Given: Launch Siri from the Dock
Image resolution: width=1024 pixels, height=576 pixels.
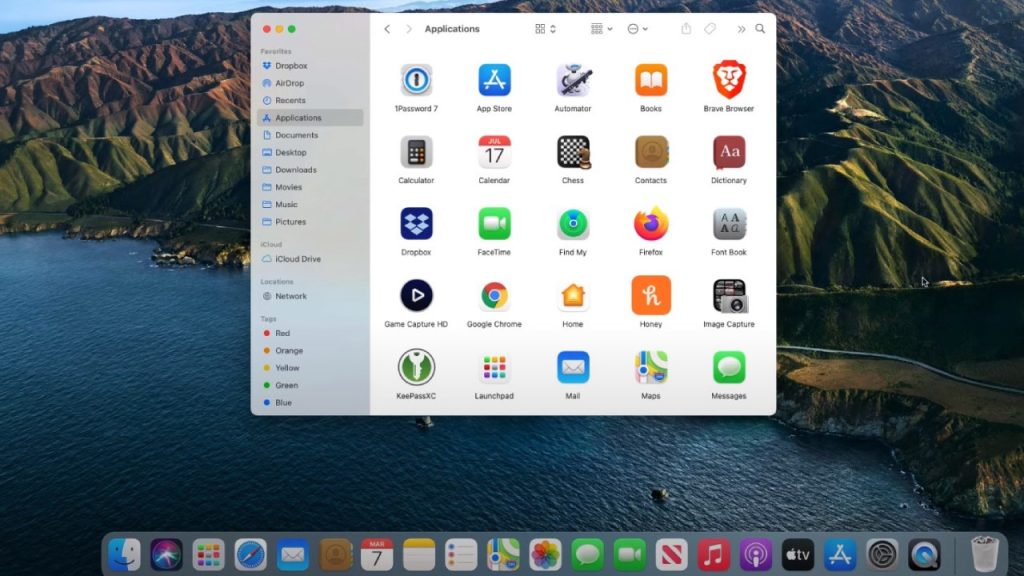Looking at the screenshot, I should pyautogui.click(x=166, y=555).
